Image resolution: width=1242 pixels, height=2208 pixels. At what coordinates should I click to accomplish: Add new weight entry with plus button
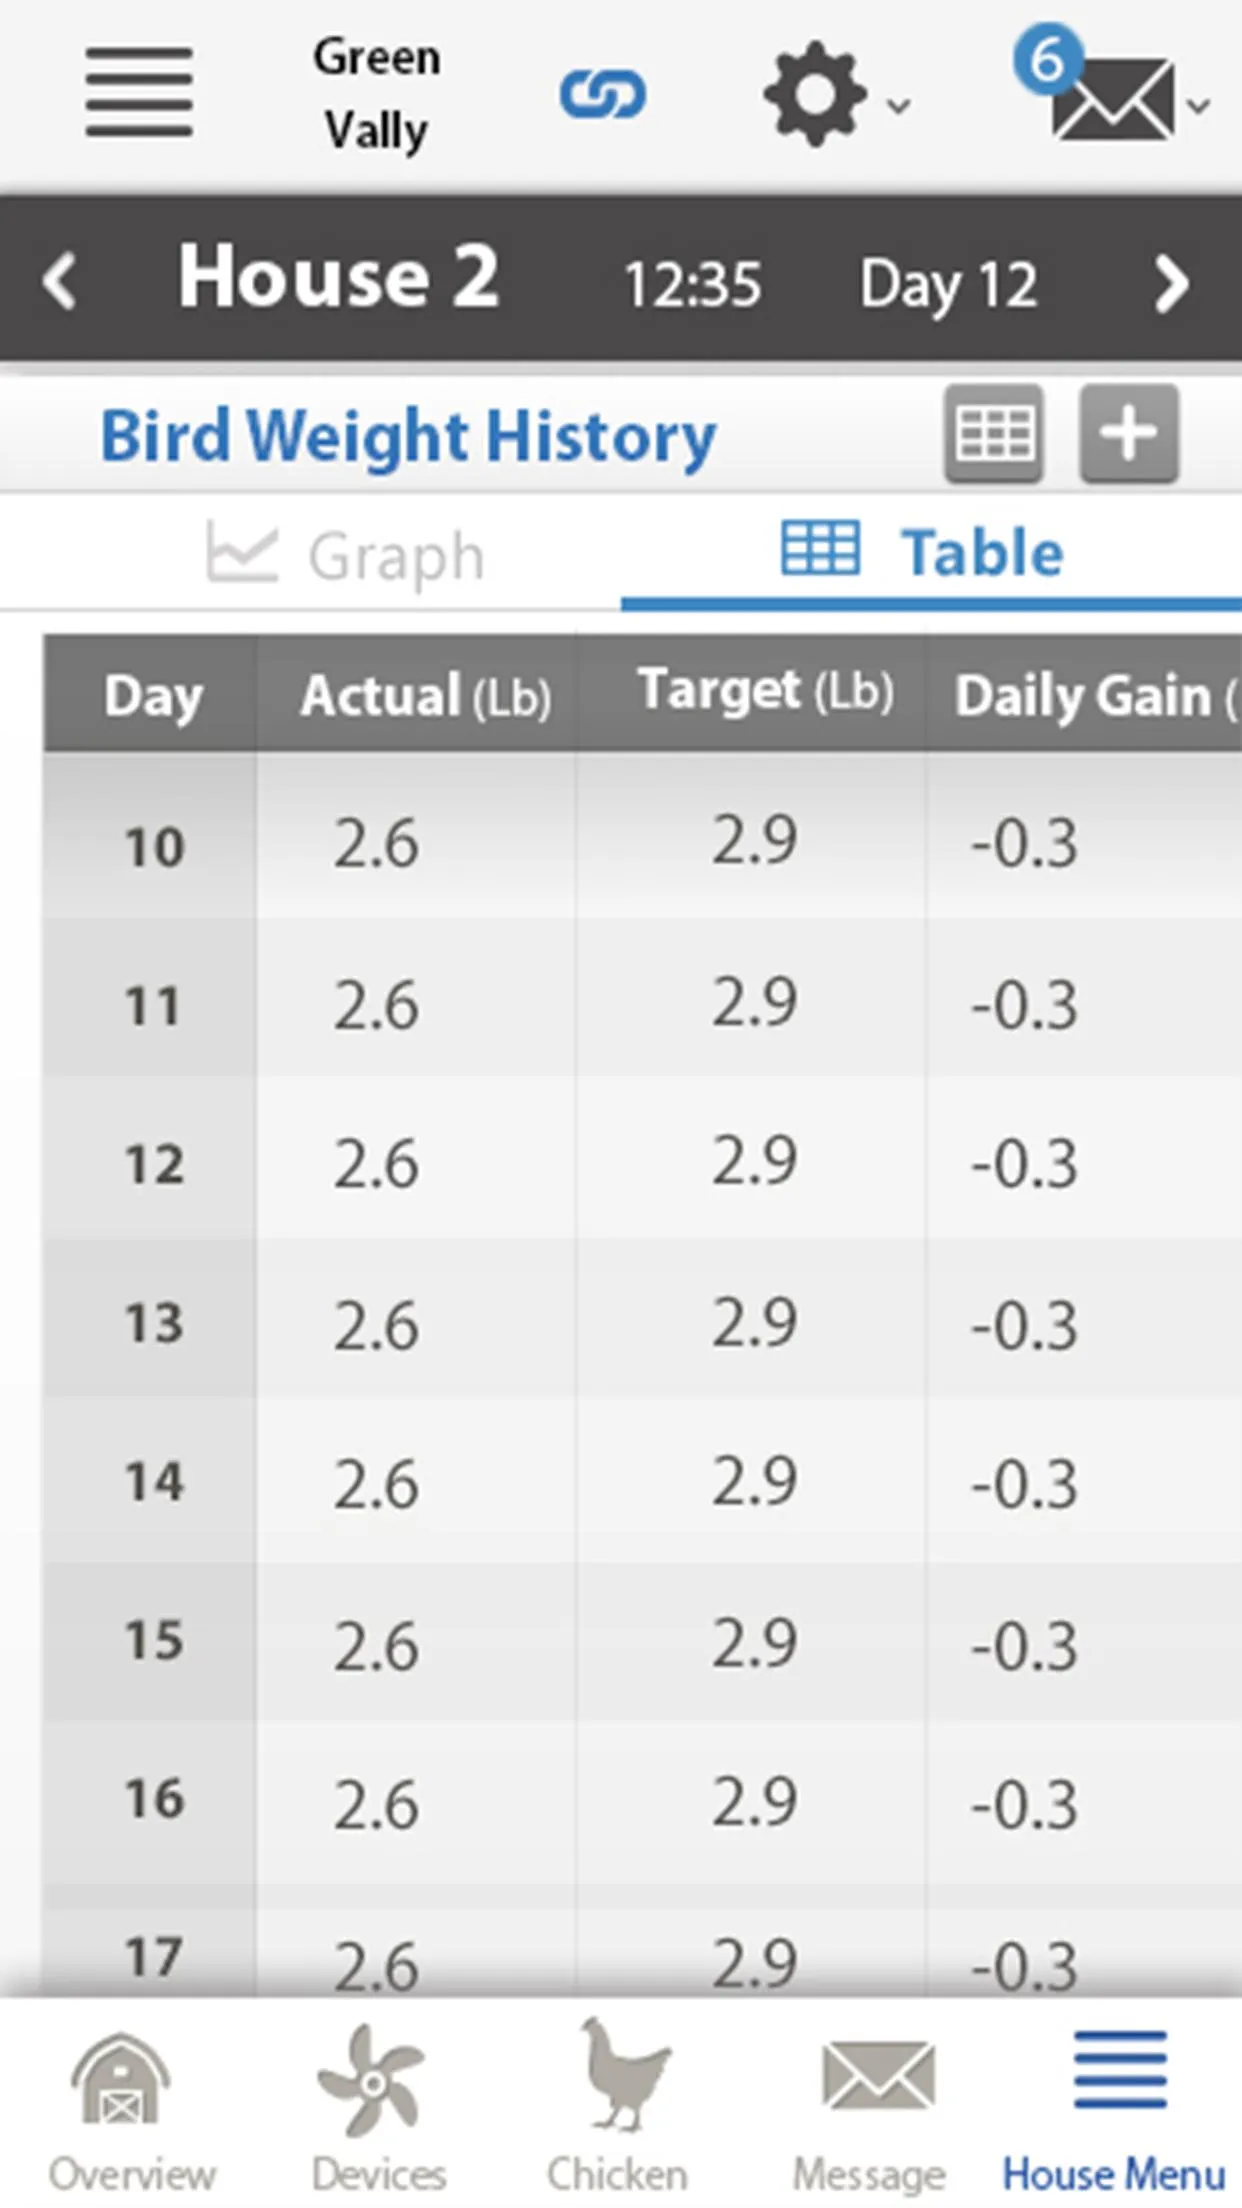tap(1129, 434)
